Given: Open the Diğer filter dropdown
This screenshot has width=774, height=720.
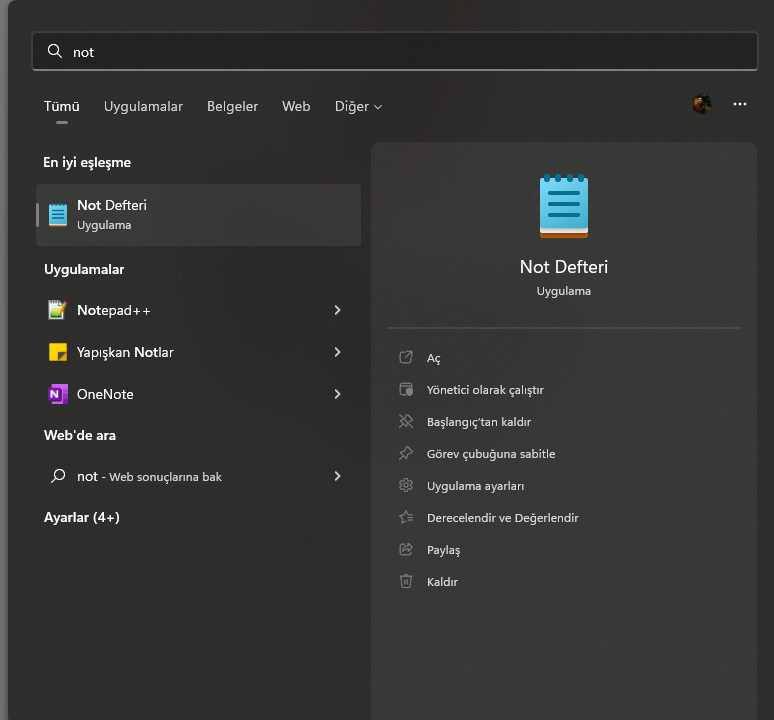Looking at the screenshot, I should pyautogui.click(x=358, y=106).
